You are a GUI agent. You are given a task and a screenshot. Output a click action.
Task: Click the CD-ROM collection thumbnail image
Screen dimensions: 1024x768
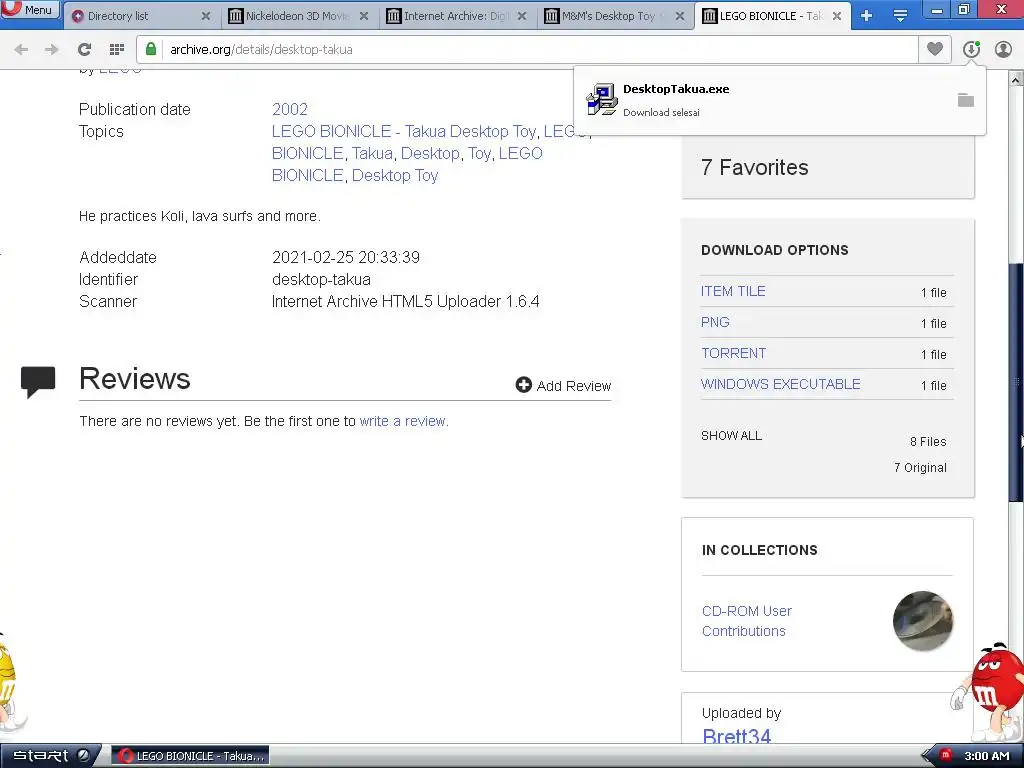922,621
